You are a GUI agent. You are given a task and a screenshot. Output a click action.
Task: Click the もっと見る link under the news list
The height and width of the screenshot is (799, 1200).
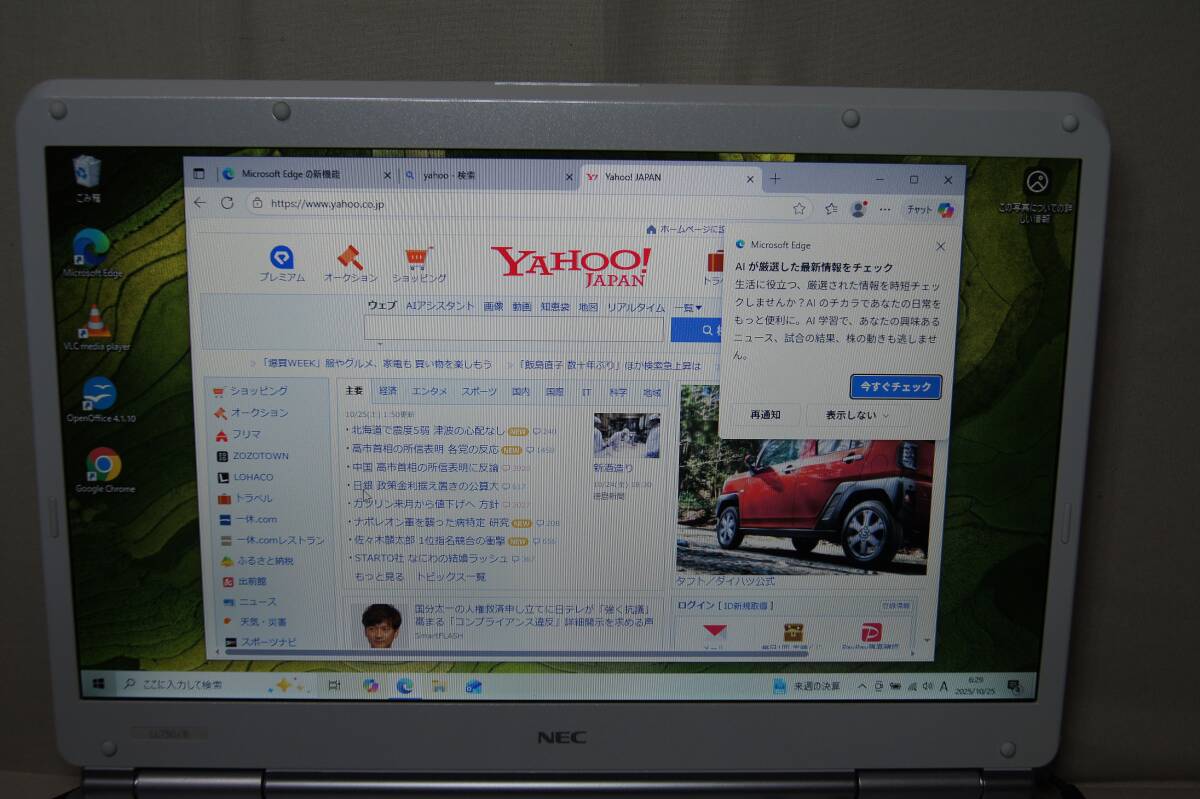tap(379, 577)
